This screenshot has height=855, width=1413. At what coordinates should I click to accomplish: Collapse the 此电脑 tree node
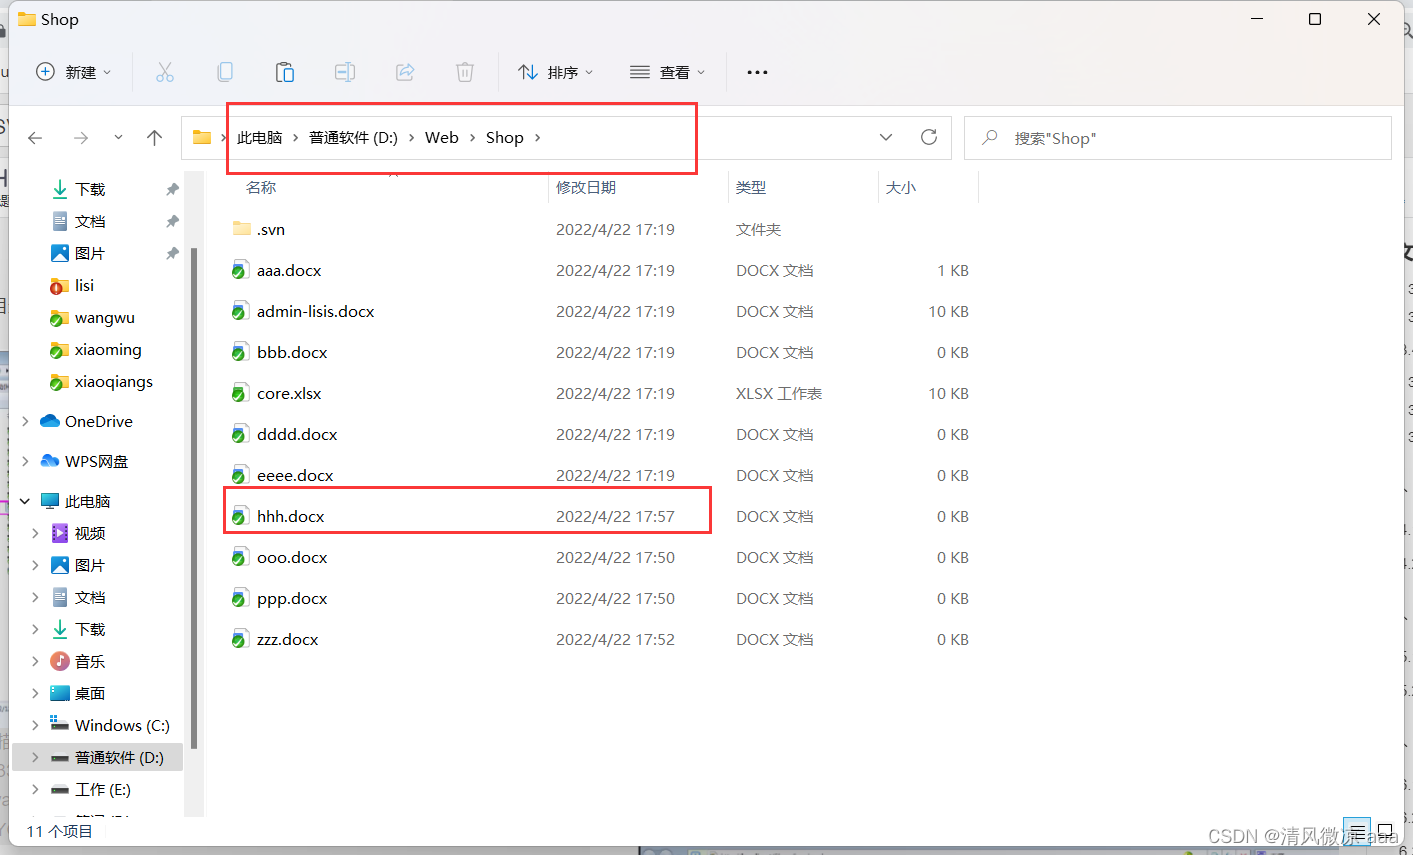pyautogui.click(x=25, y=501)
